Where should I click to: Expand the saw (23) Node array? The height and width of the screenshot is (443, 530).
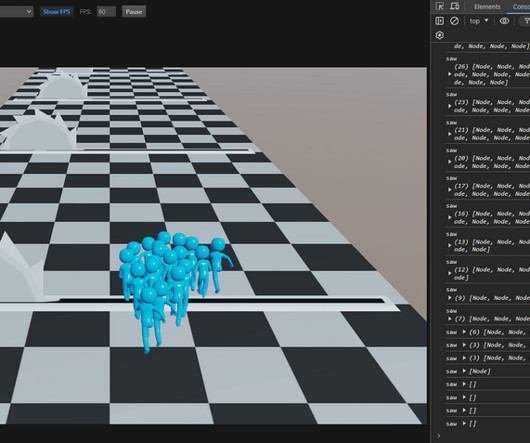click(x=450, y=106)
